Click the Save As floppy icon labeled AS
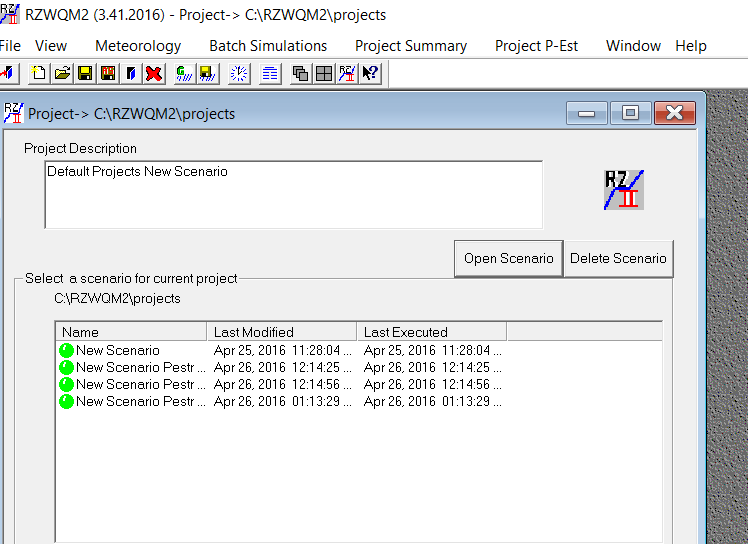This screenshot has width=748, height=544. pyautogui.click(x=108, y=73)
